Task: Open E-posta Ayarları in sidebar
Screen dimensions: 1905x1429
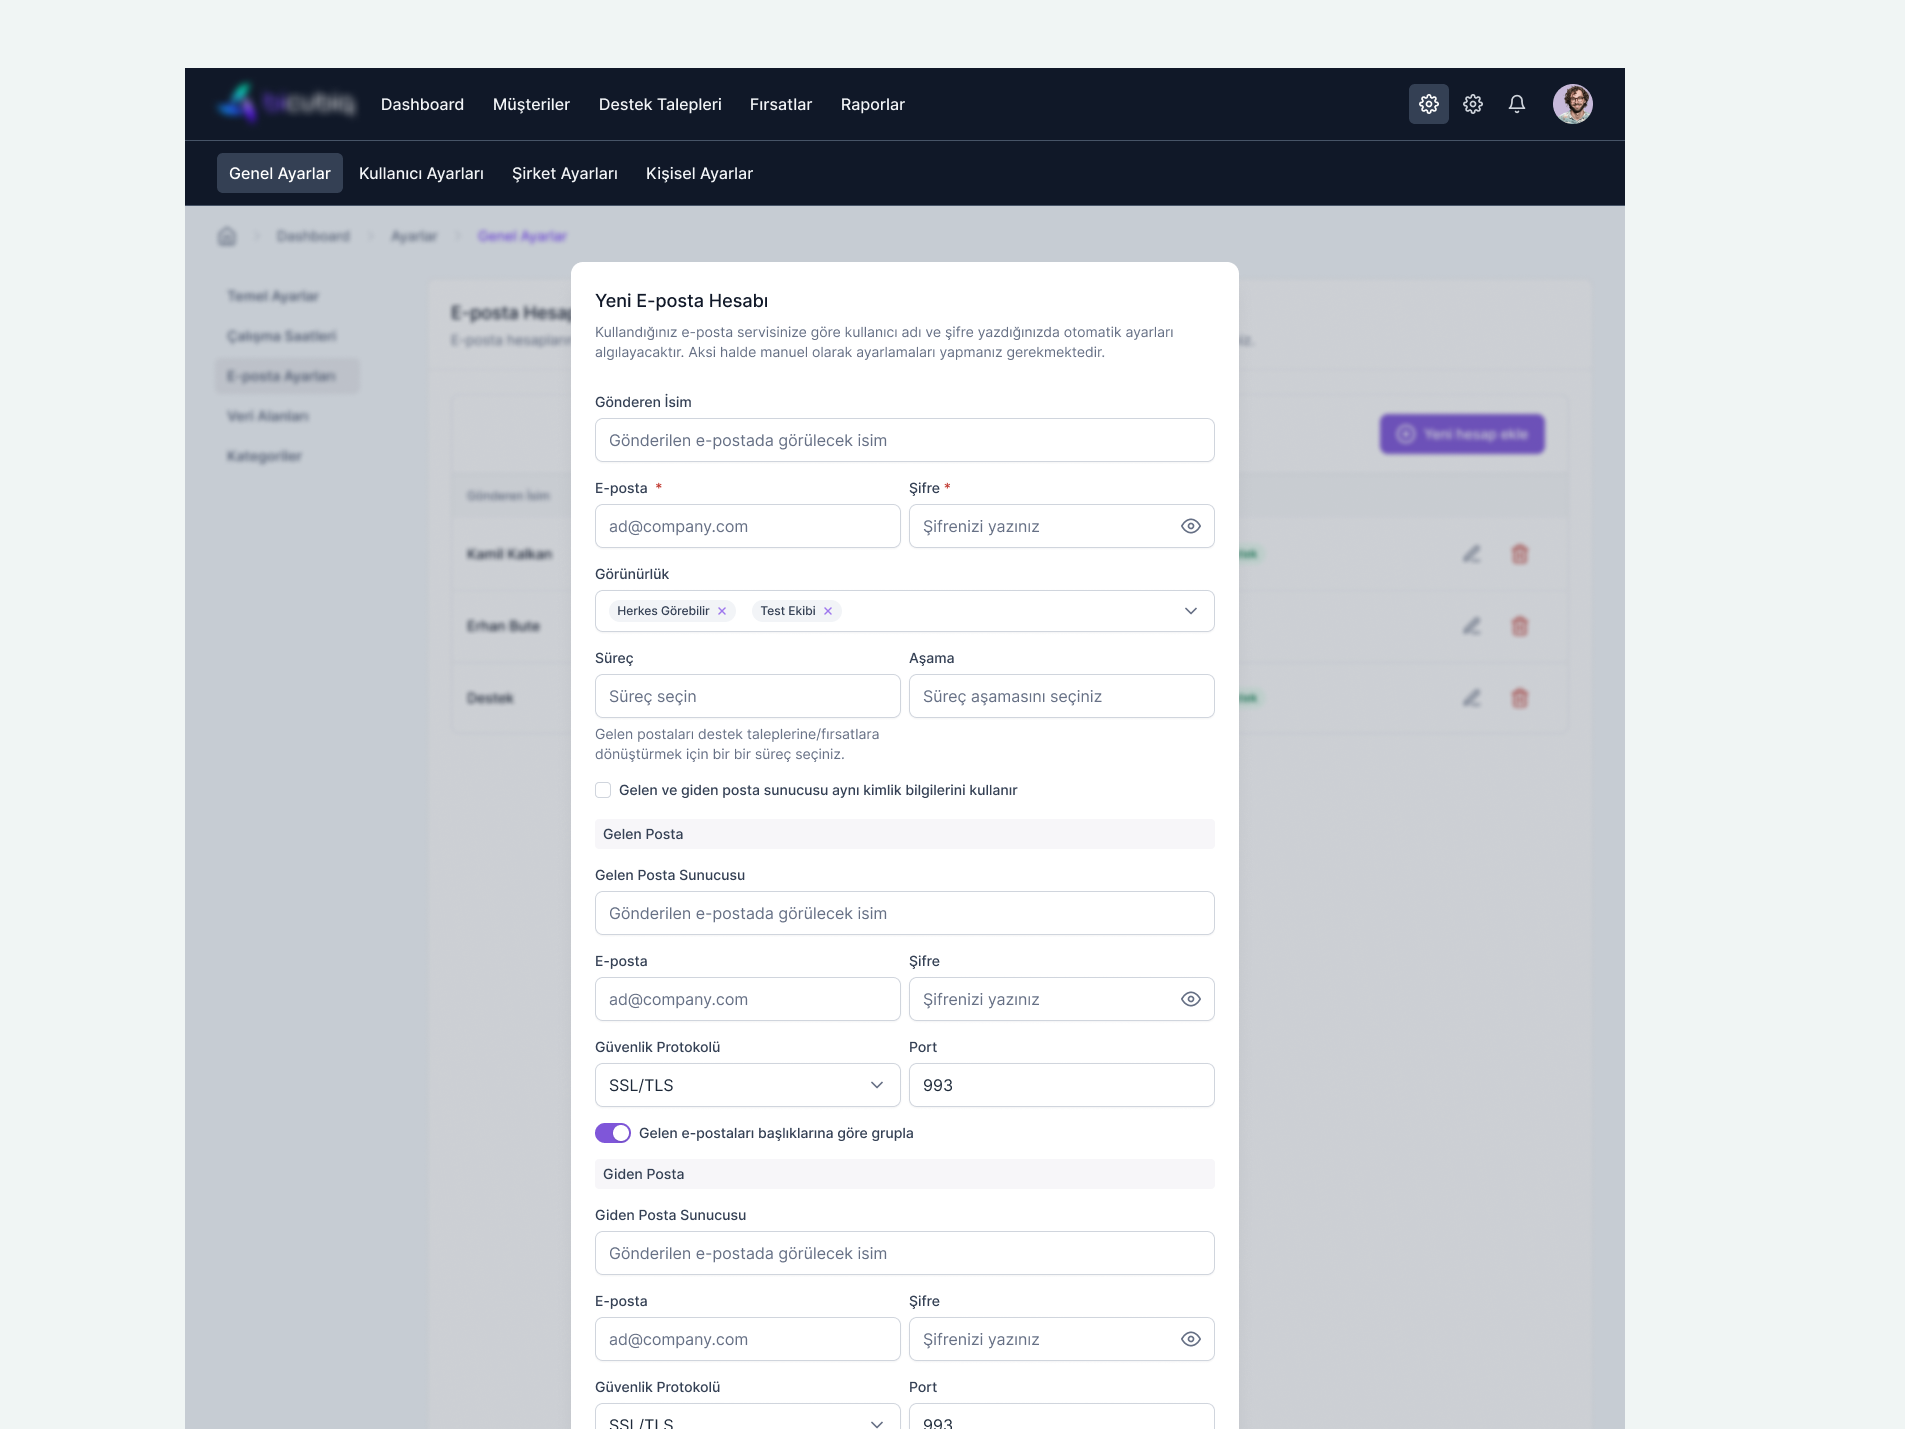Action: tap(286, 376)
